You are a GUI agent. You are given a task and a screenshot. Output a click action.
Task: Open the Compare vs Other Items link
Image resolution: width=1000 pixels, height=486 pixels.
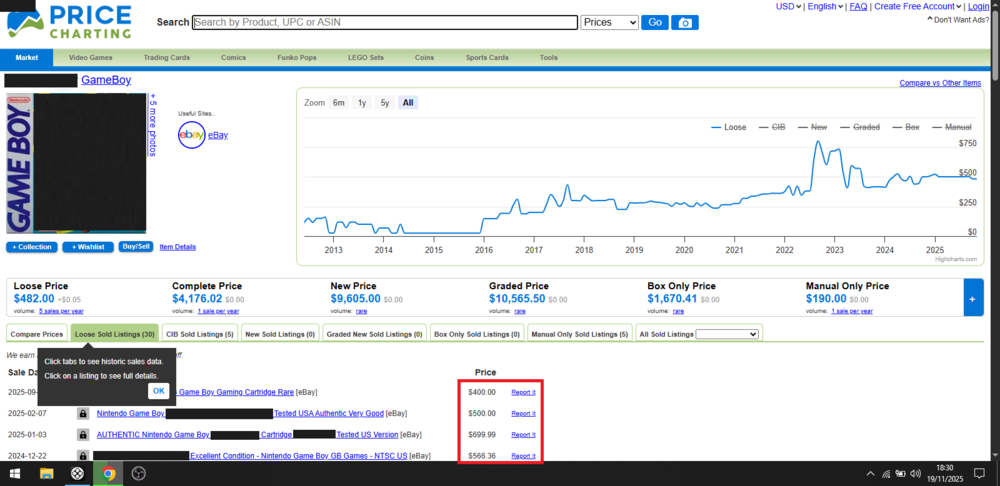[x=939, y=83]
